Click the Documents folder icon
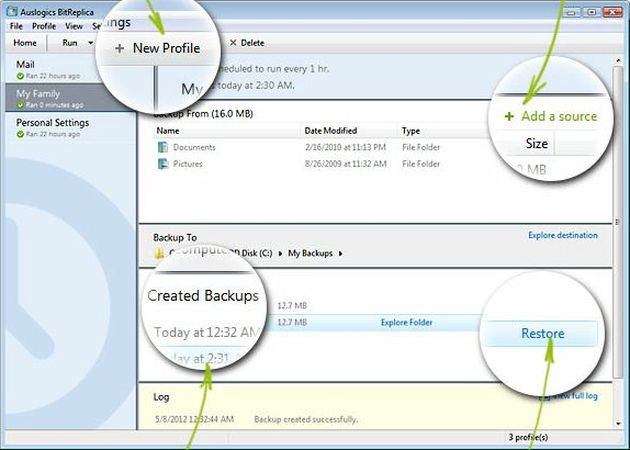The image size is (630, 450). 163,147
